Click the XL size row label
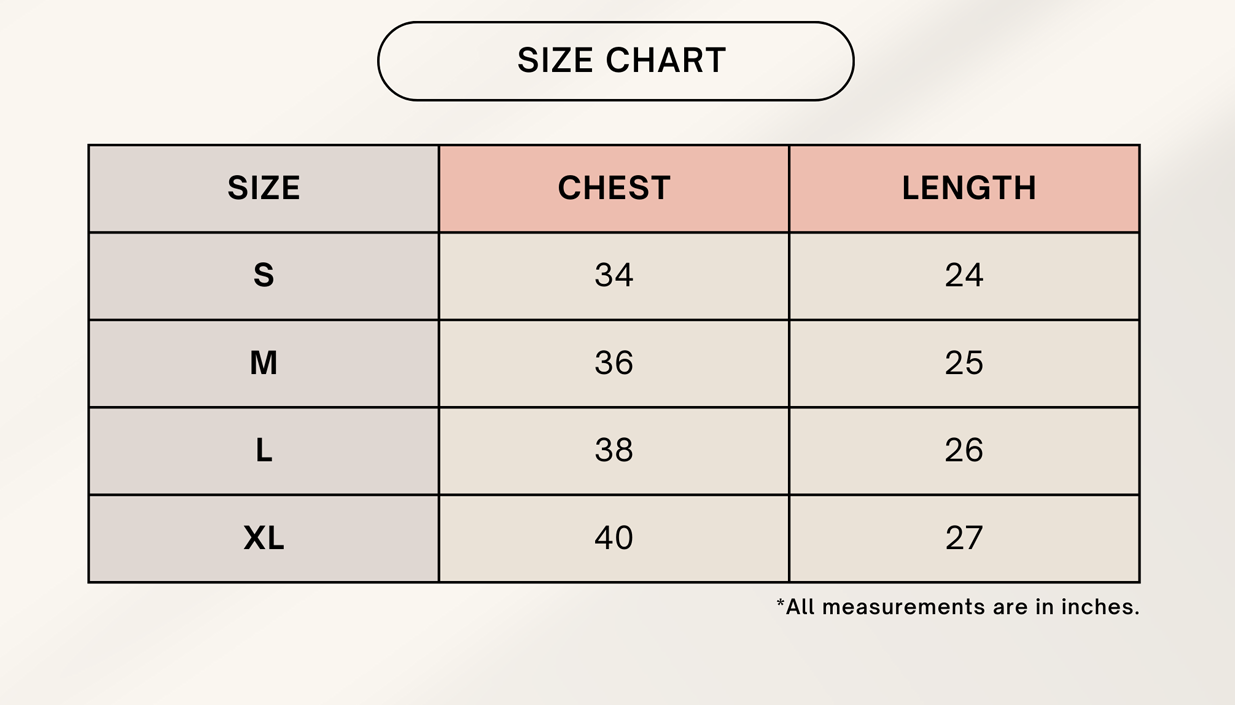The image size is (1235, 705). pos(264,538)
